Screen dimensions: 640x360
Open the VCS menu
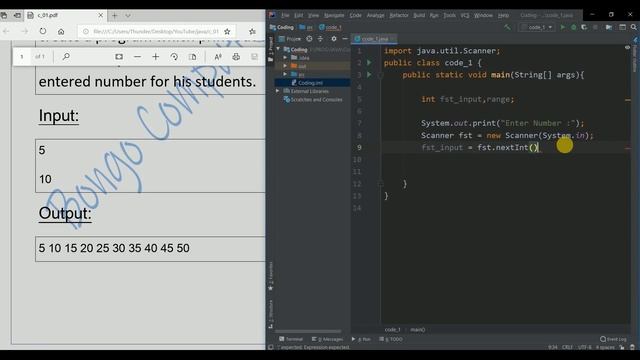coord(465,15)
